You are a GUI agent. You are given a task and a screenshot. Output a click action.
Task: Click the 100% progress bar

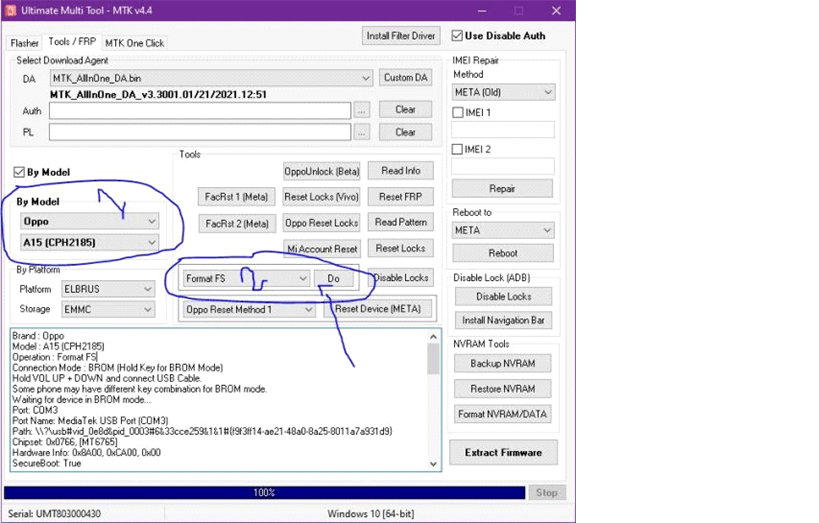pos(264,493)
